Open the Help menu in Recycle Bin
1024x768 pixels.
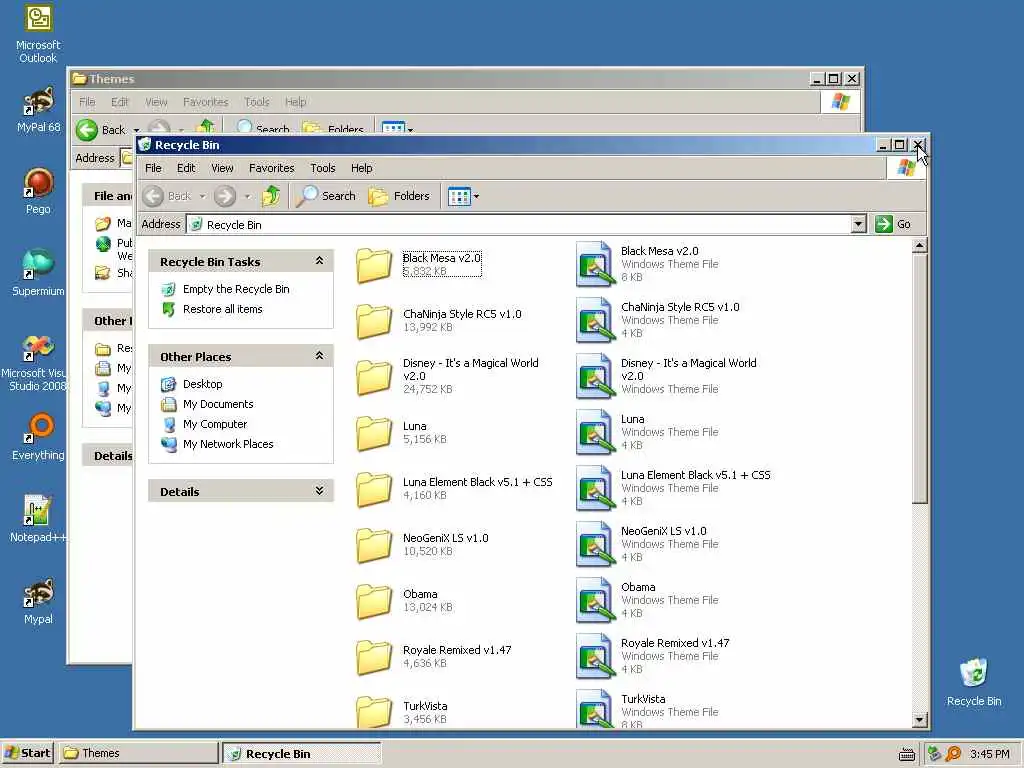[361, 168]
